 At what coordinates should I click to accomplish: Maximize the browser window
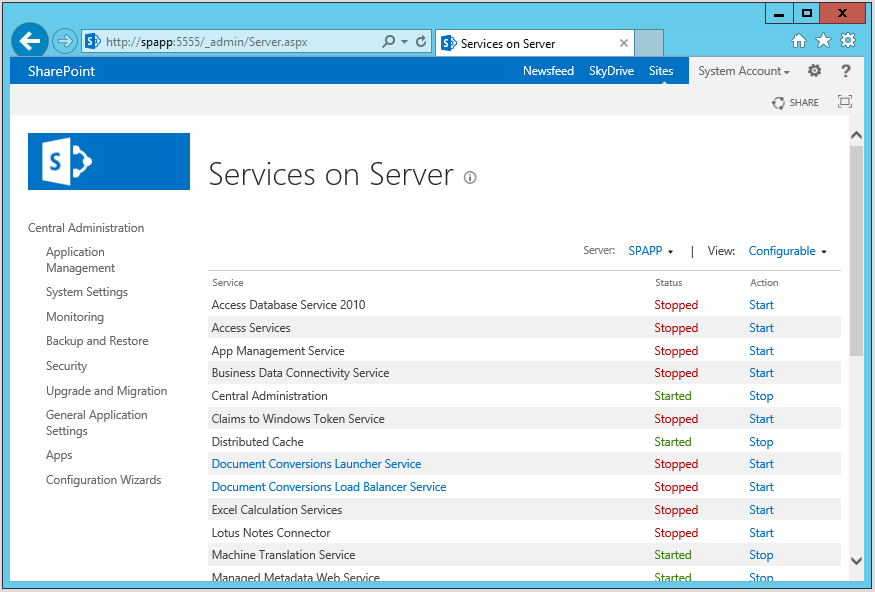pos(806,13)
